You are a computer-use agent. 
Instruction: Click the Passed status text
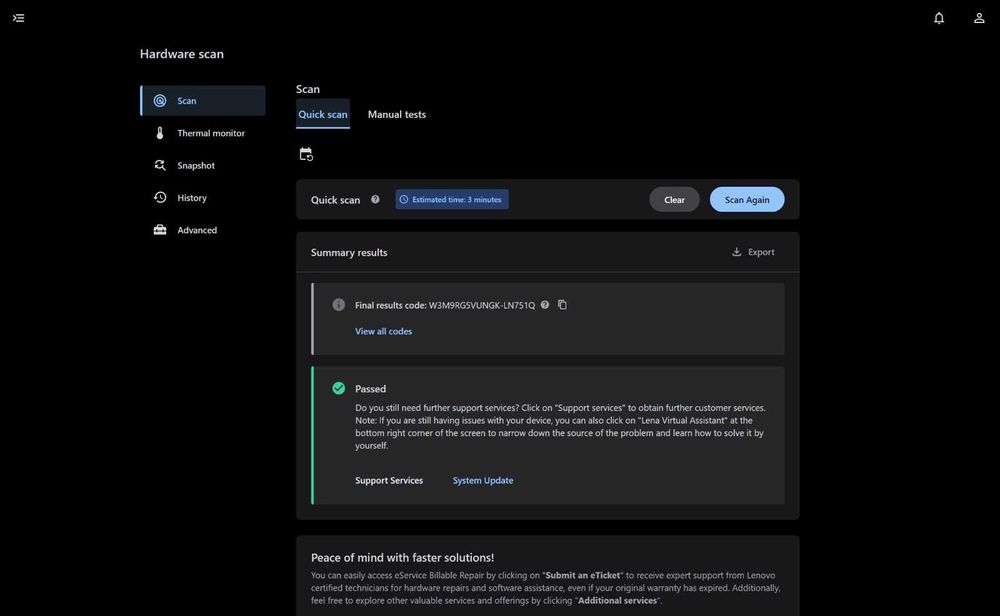(x=371, y=388)
